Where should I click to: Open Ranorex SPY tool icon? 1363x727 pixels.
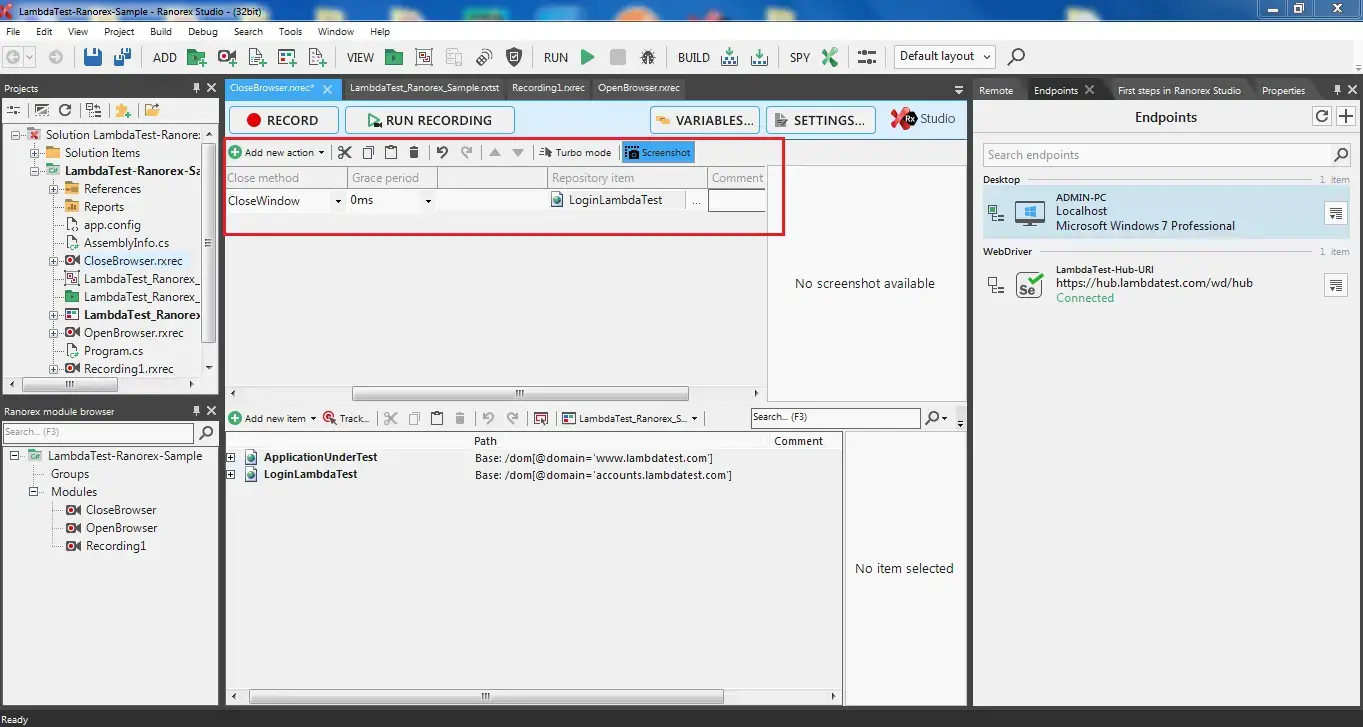(829, 57)
